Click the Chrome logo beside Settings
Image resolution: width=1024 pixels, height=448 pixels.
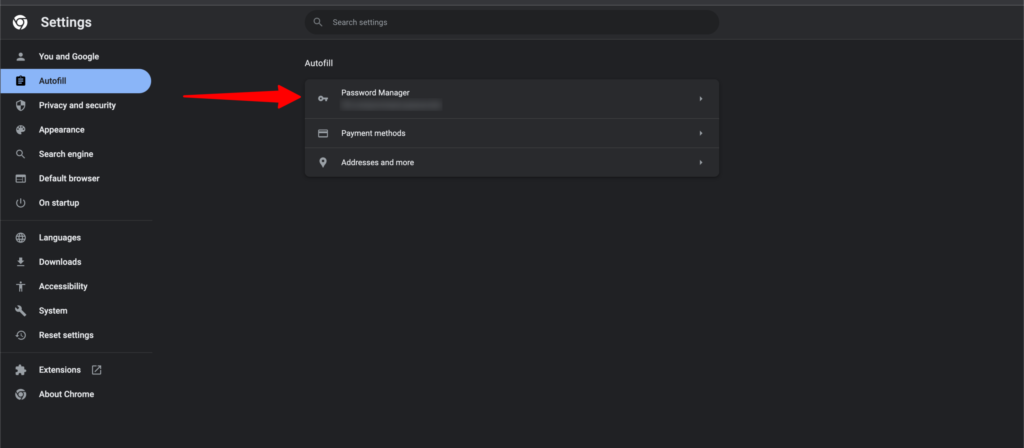[x=20, y=22]
